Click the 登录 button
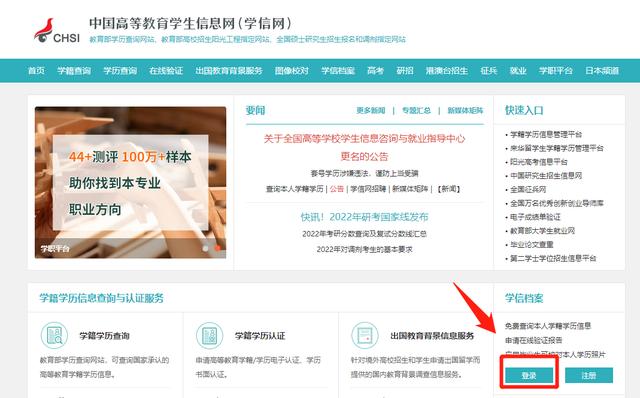The image size is (640, 398). (529, 375)
